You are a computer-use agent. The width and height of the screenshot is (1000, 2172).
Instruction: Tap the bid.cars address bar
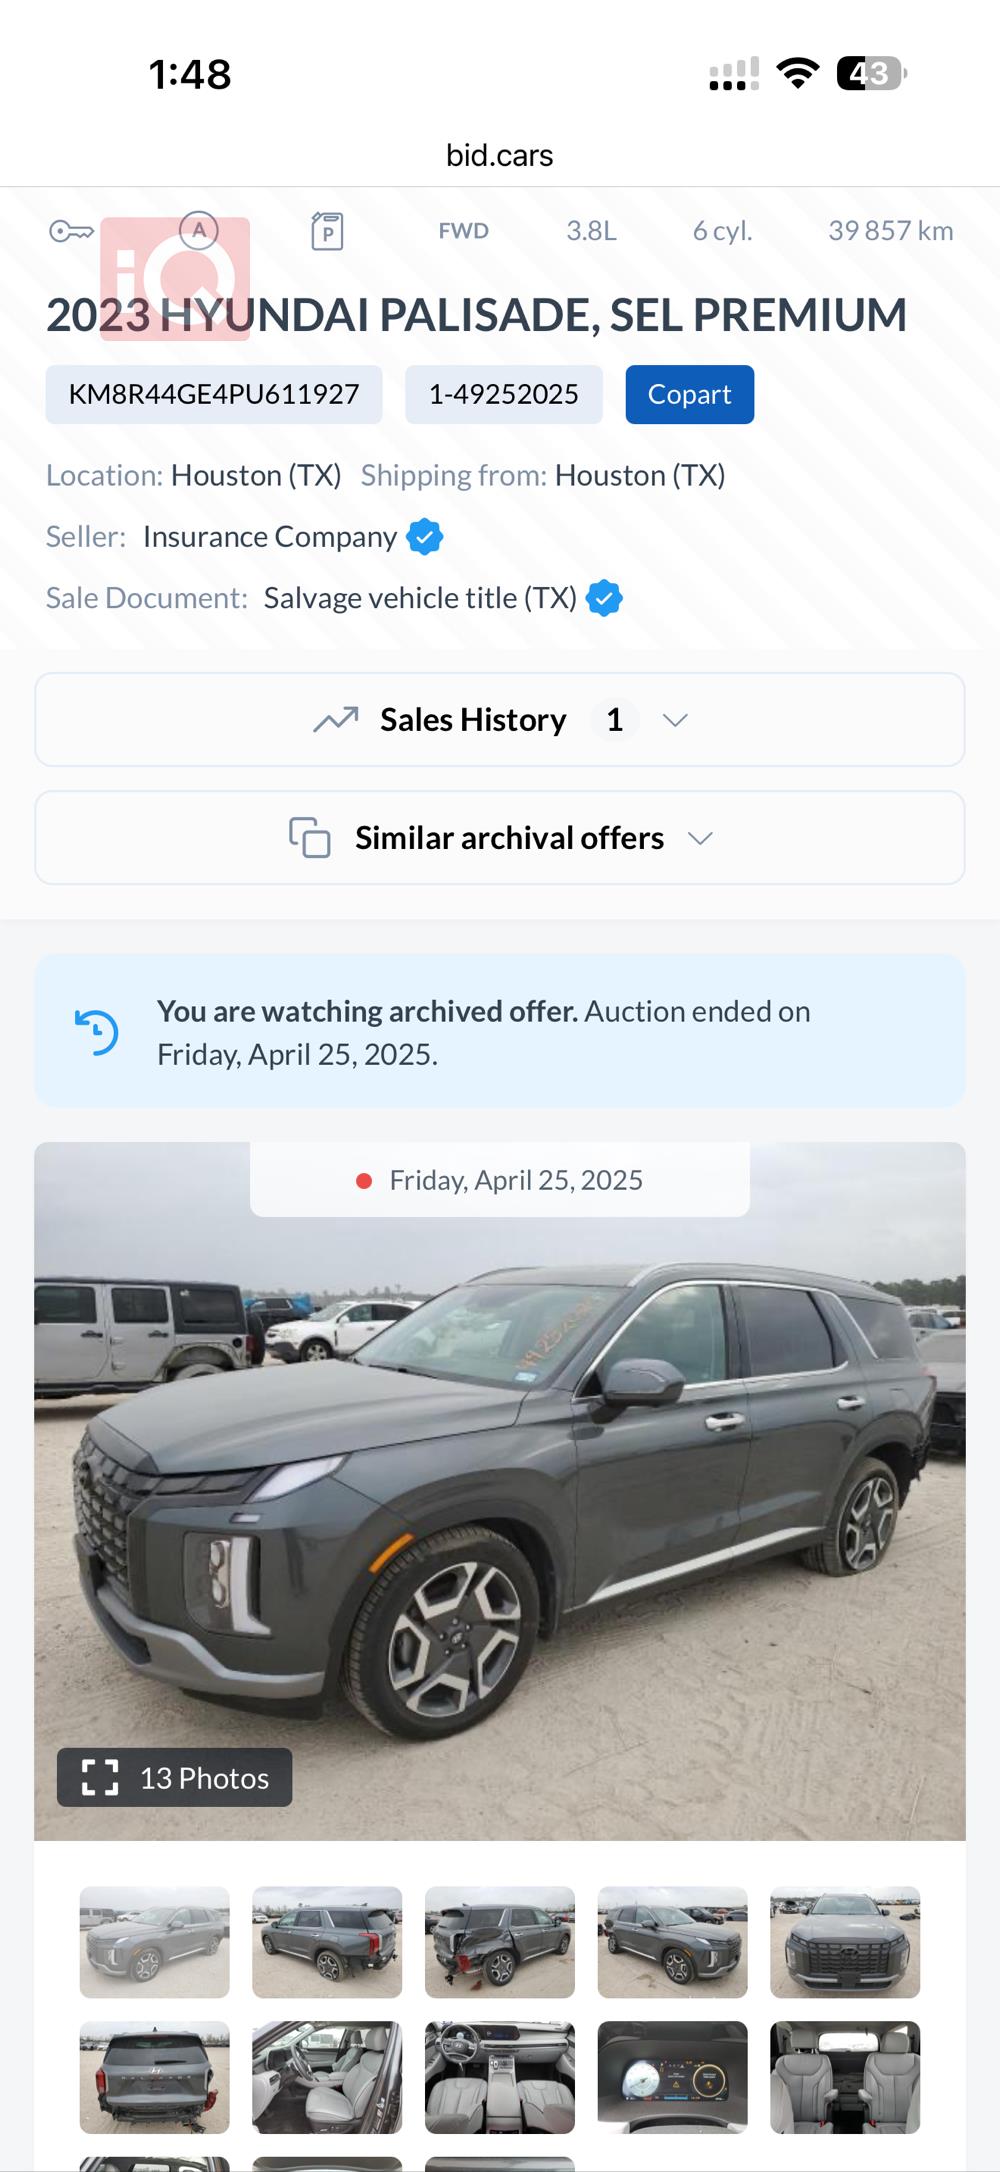tap(499, 156)
